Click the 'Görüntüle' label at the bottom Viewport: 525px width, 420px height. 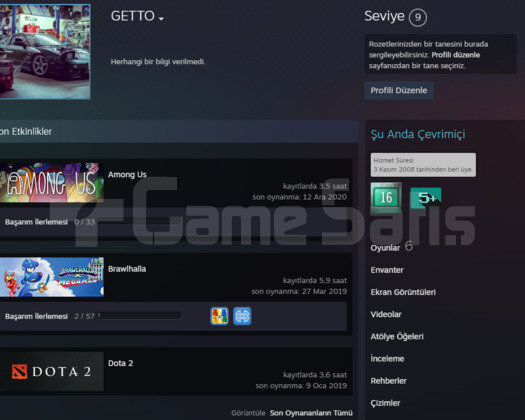[x=248, y=413]
